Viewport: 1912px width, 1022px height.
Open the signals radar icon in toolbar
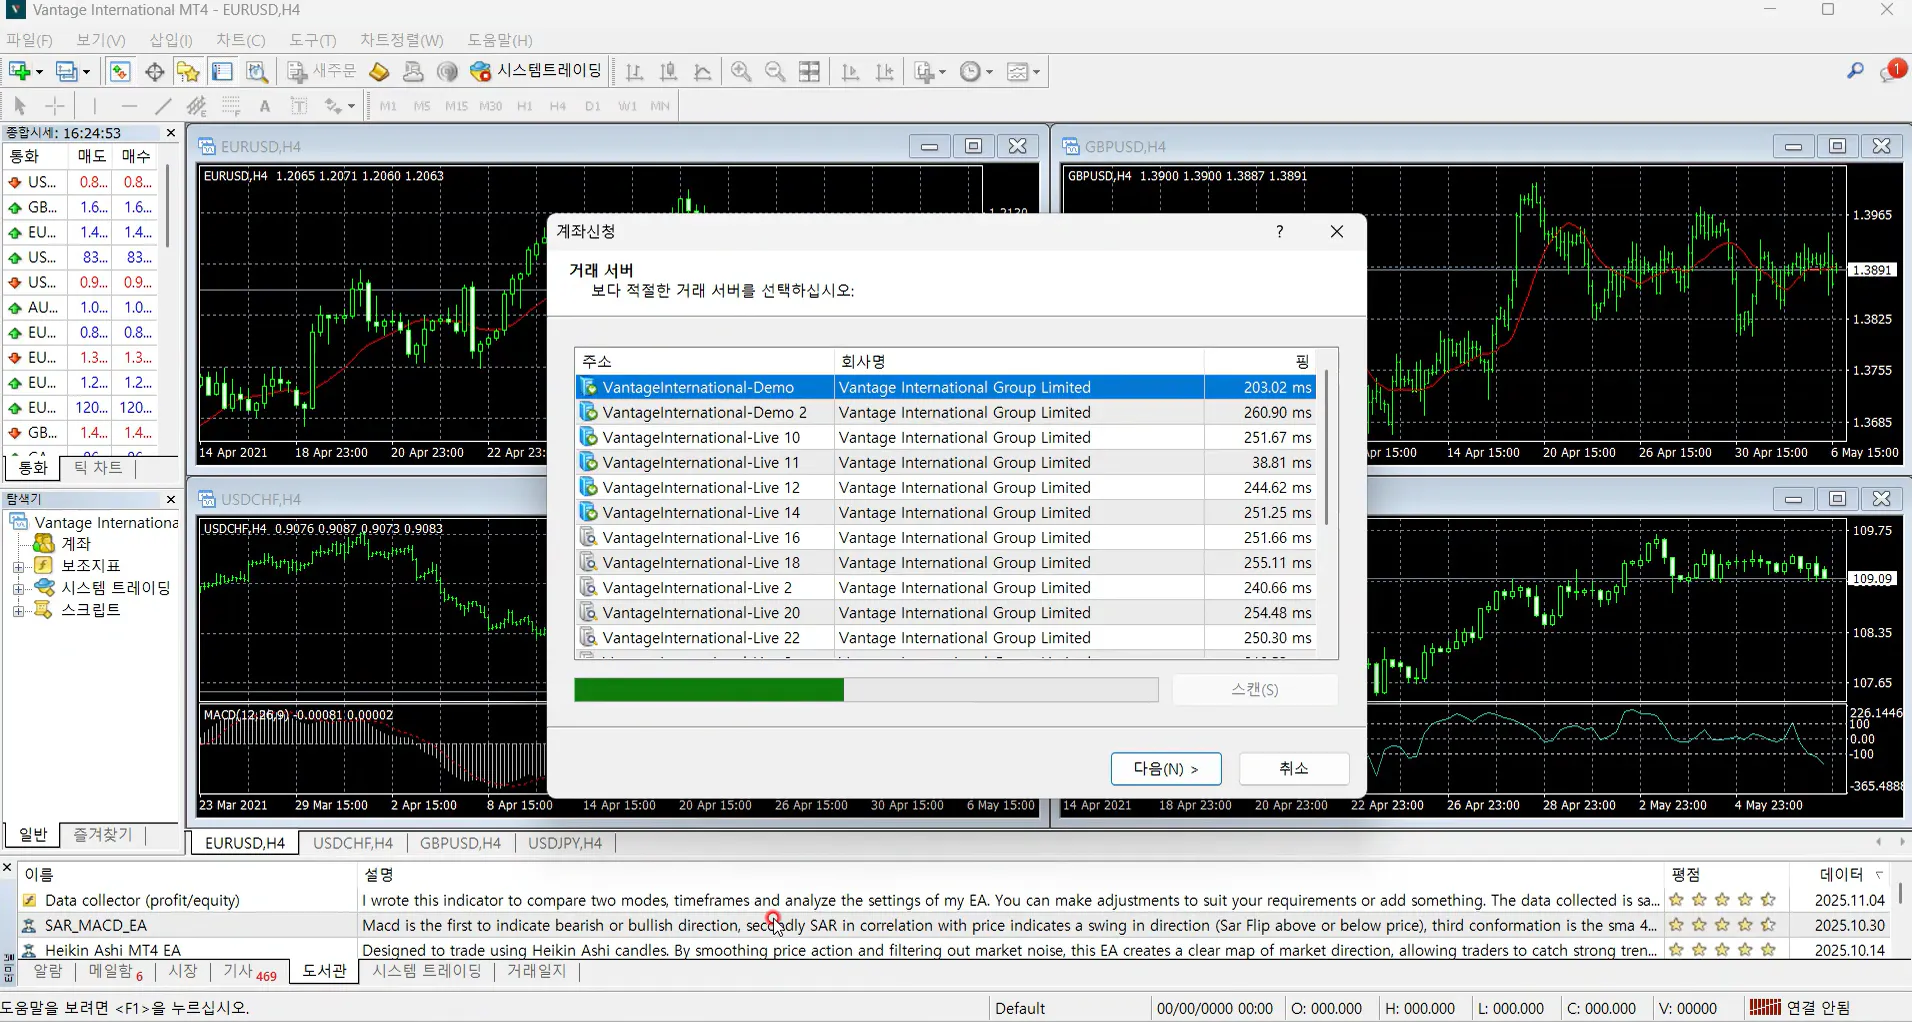447,71
